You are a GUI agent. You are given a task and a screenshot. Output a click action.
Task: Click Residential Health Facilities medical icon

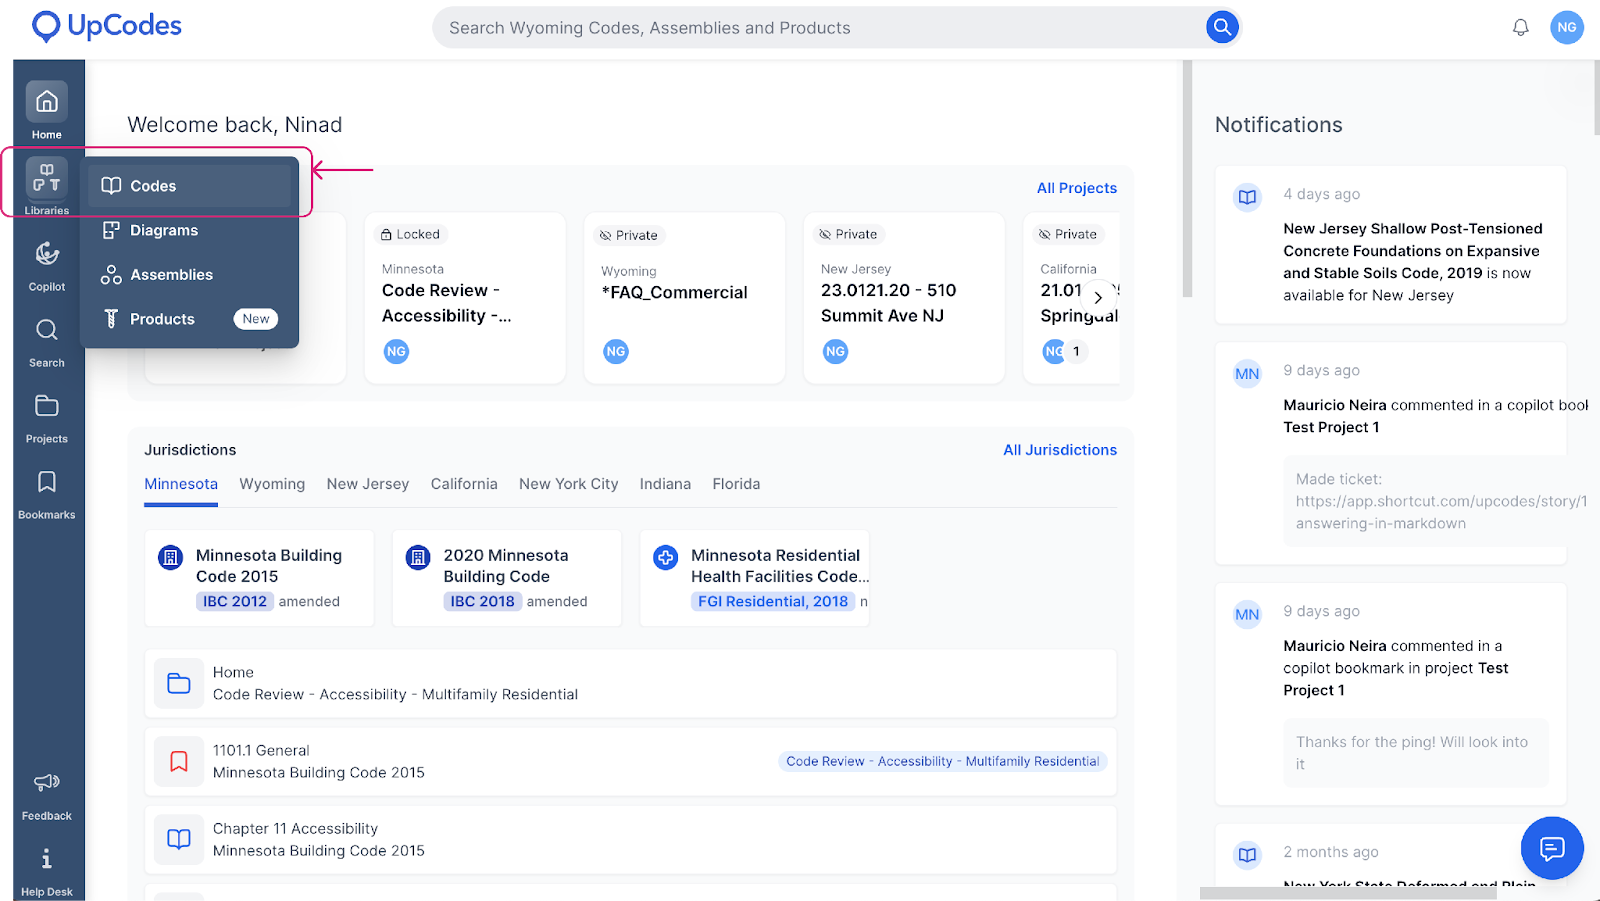(665, 557)
